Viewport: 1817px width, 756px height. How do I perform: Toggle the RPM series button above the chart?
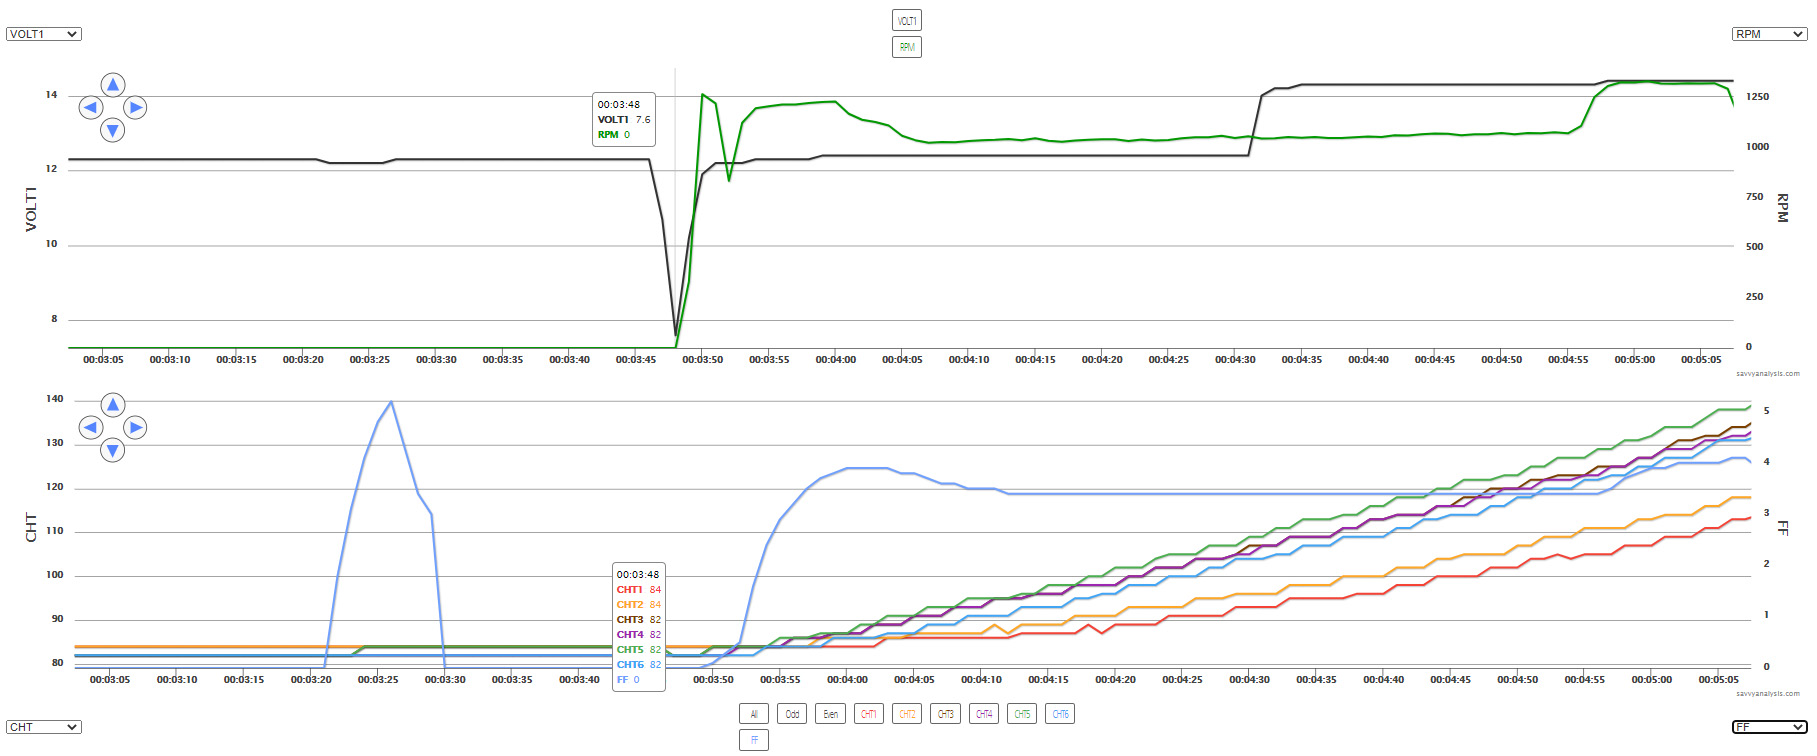tap(906, 47)
